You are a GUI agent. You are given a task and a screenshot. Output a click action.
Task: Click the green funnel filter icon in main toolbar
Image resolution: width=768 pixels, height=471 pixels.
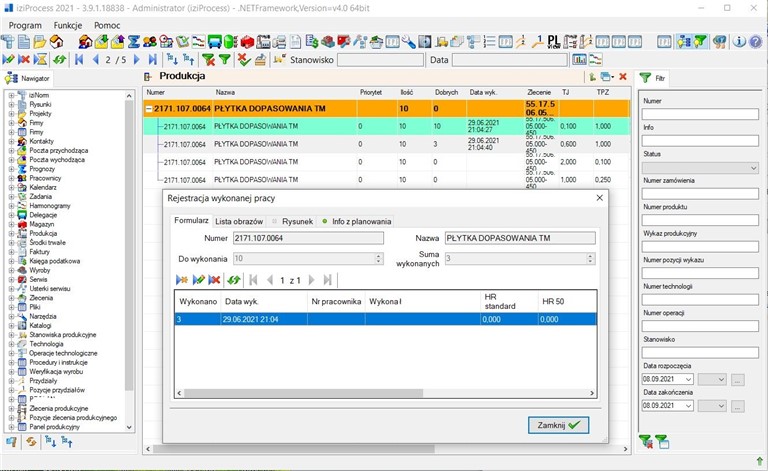pyautogui.click(x=224, y=60)
